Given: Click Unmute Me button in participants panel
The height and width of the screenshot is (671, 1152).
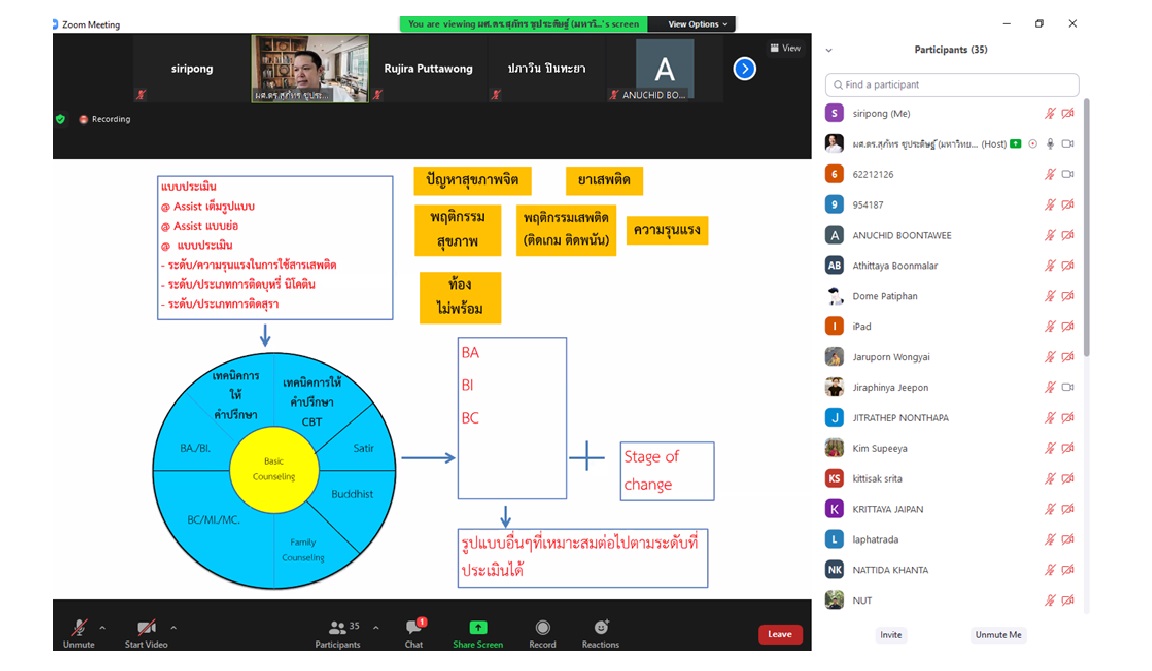Looking at the screenshot, I should click(998, 635).
